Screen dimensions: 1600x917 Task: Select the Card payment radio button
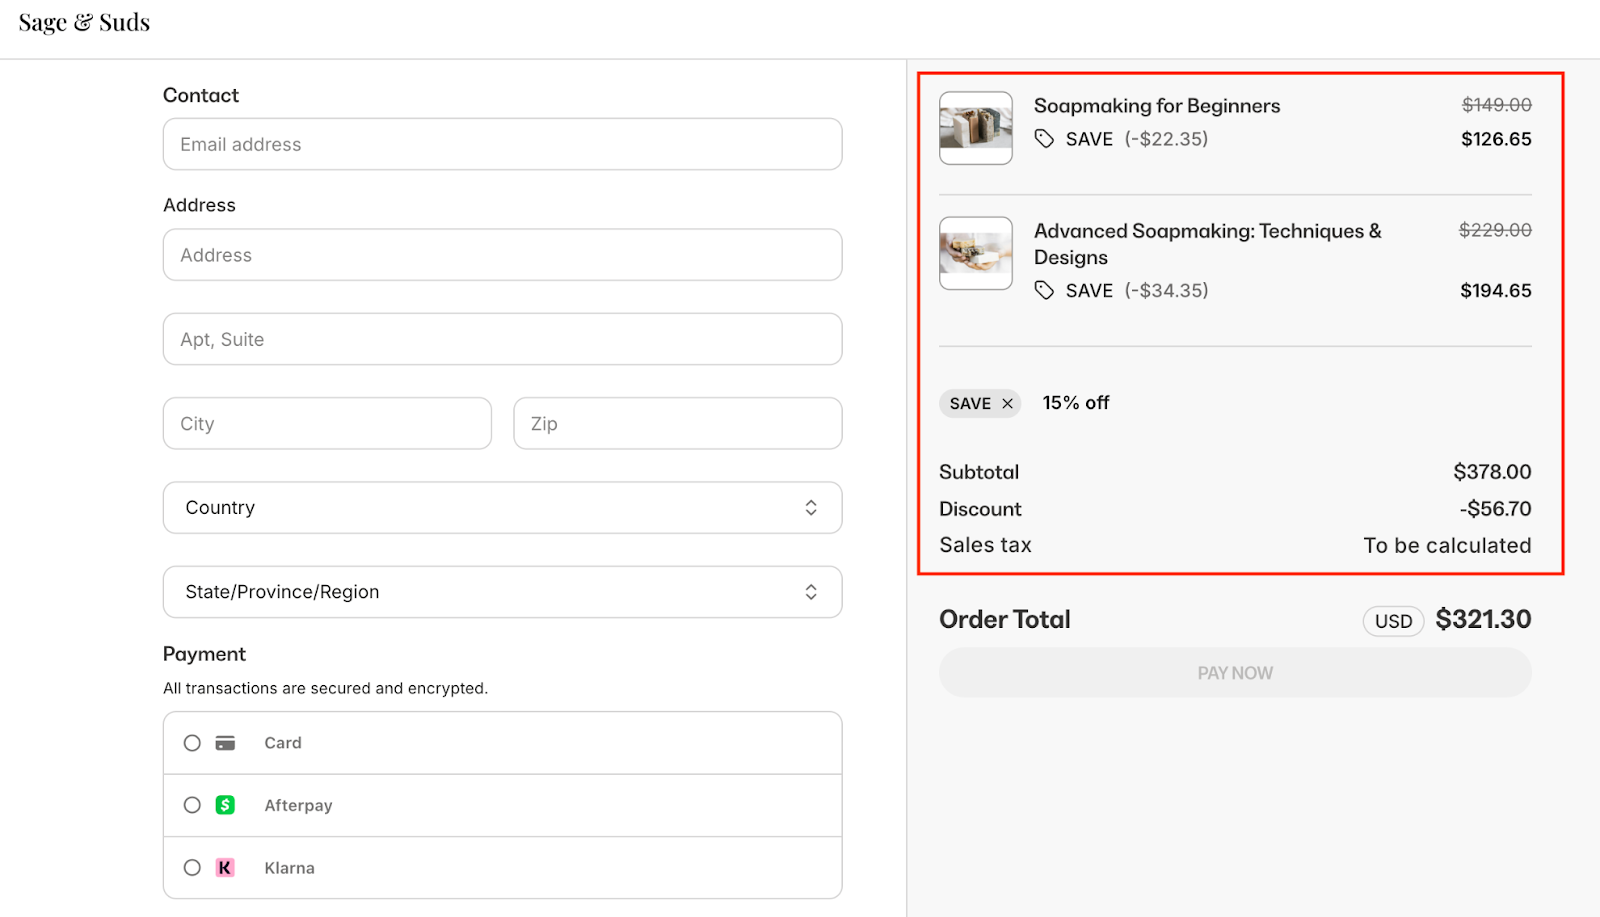pos(192,743)
